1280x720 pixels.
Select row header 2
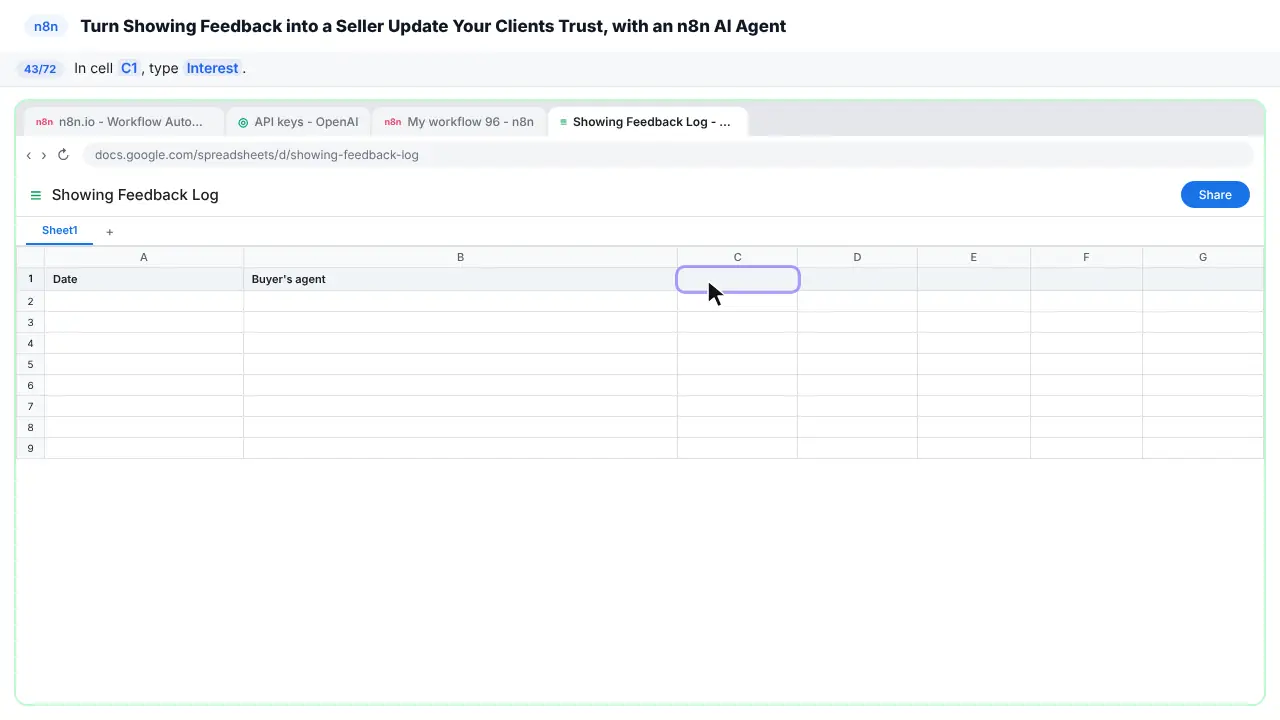tap(31, 301)
